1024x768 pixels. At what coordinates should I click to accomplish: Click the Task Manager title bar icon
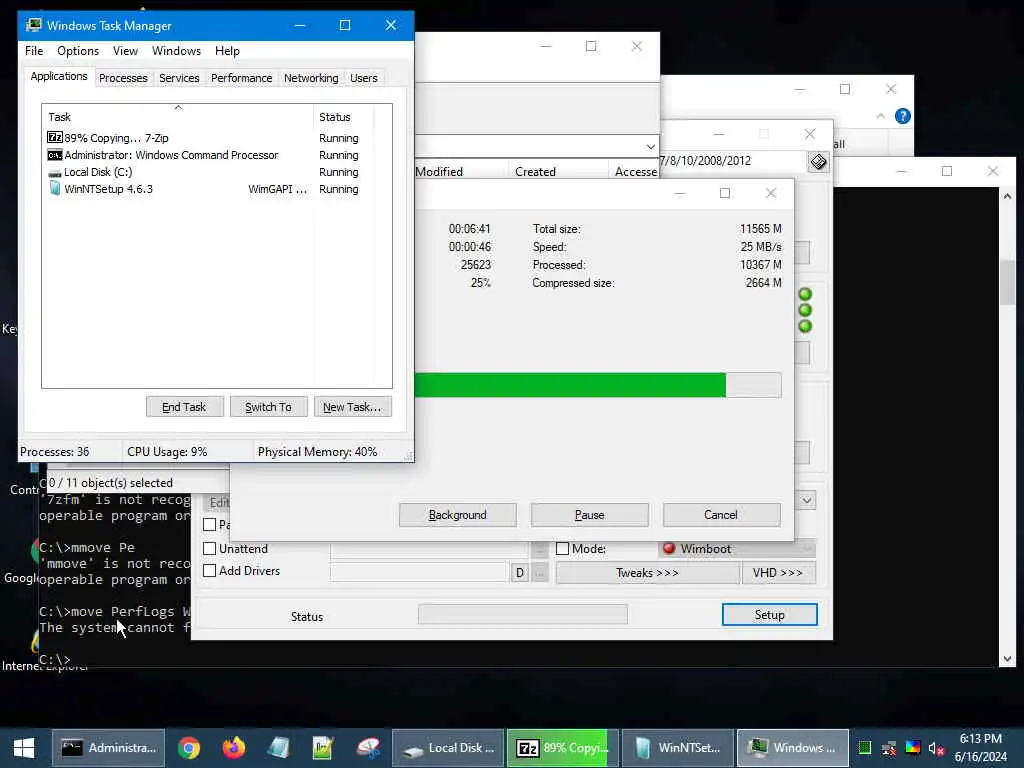click(33, 25)
